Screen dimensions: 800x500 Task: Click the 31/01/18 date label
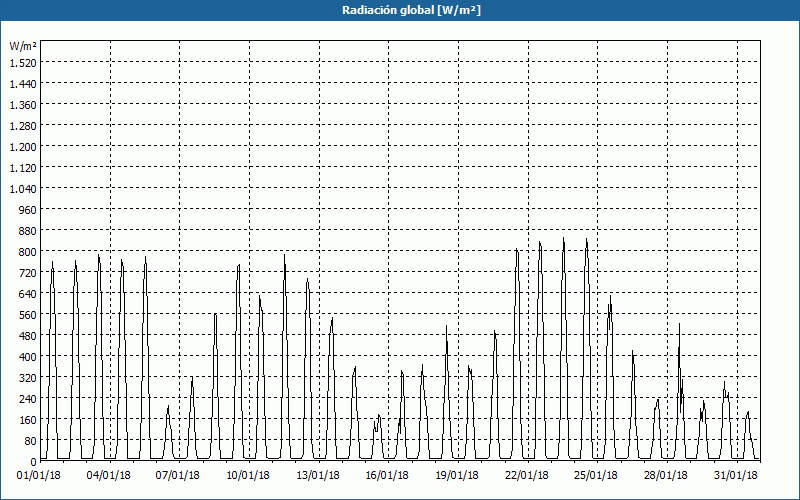point(736,476)
